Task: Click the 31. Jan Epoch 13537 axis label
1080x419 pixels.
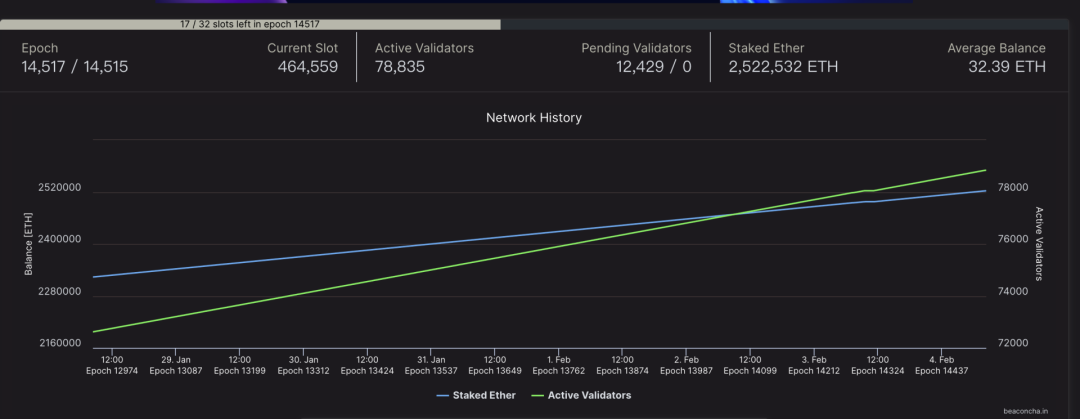Action: coord(431,365)
